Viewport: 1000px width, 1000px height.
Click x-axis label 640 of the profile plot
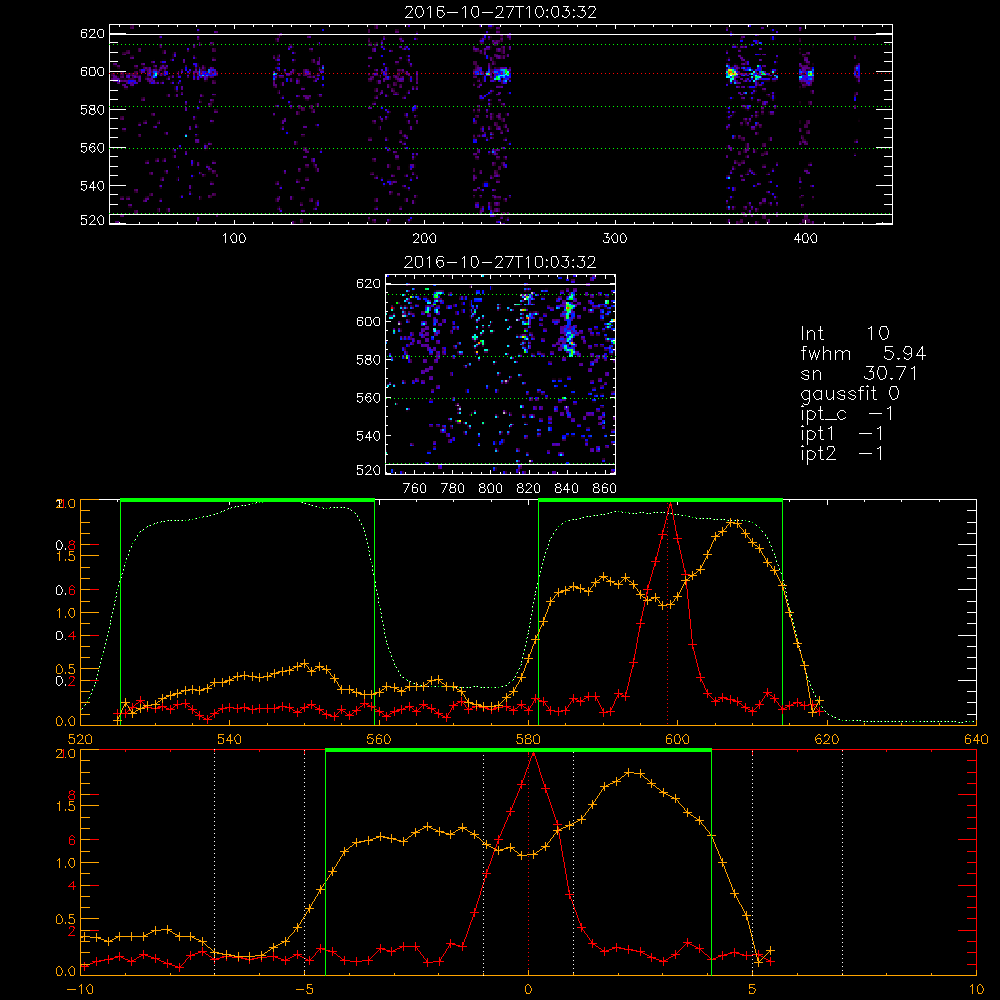pos(976,739)
